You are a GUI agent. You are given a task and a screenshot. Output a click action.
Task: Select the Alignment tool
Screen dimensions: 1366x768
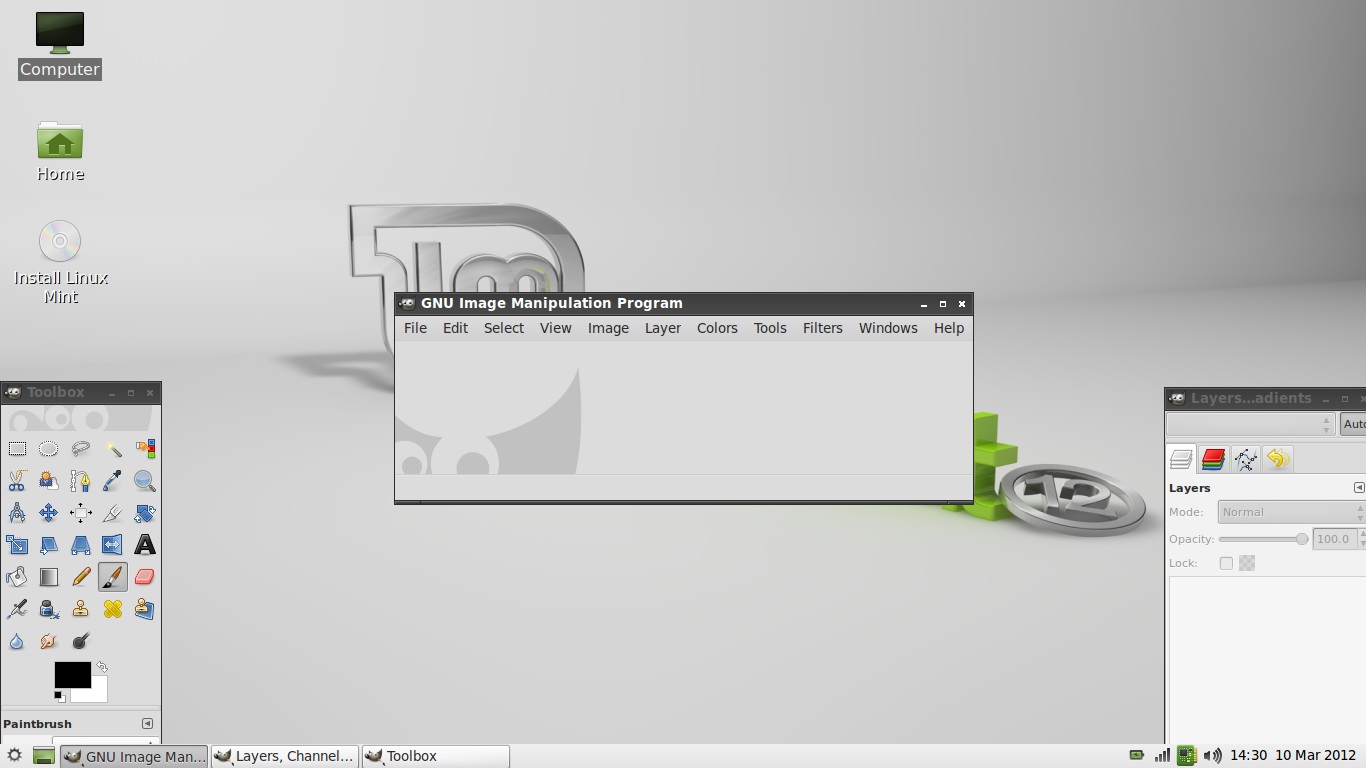click(81, 513)
